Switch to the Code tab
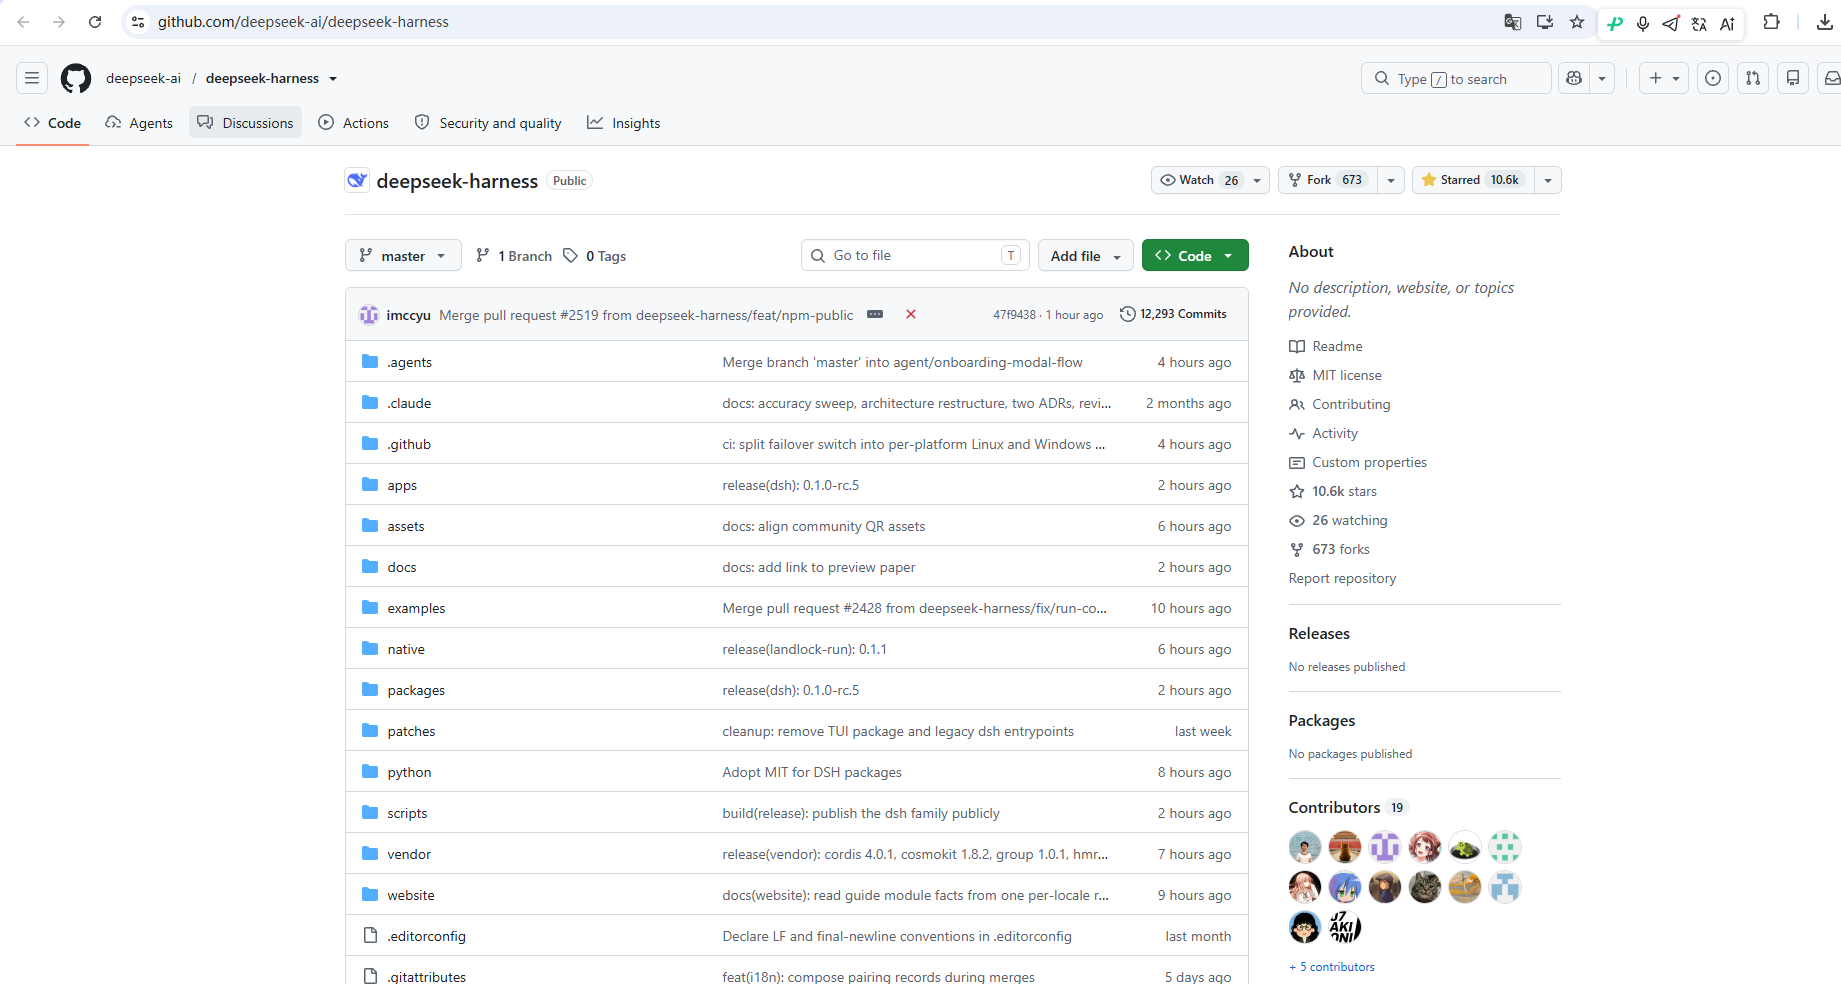This screenshot has width=1841, height=984. 53,122
